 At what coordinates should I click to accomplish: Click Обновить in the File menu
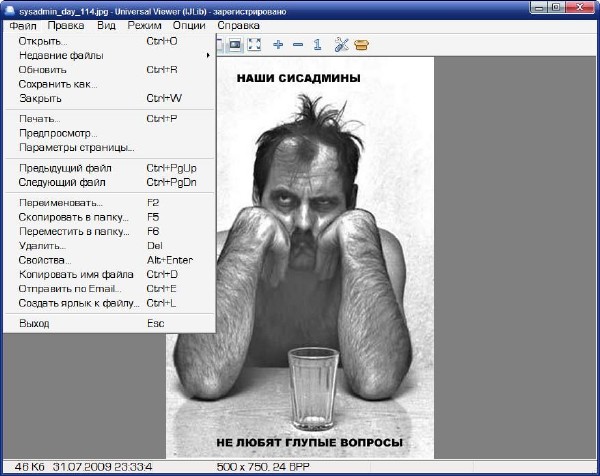coord(43,70)
